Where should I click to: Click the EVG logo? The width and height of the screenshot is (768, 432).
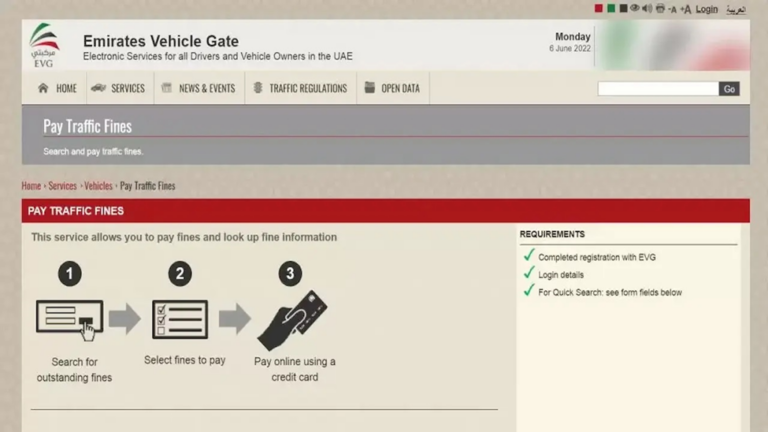pyautogui.click(x=44, y=44)
